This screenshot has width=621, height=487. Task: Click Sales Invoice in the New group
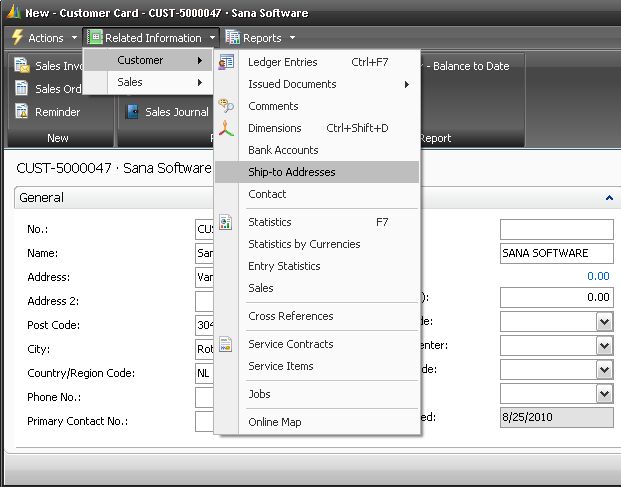point(48,66)
